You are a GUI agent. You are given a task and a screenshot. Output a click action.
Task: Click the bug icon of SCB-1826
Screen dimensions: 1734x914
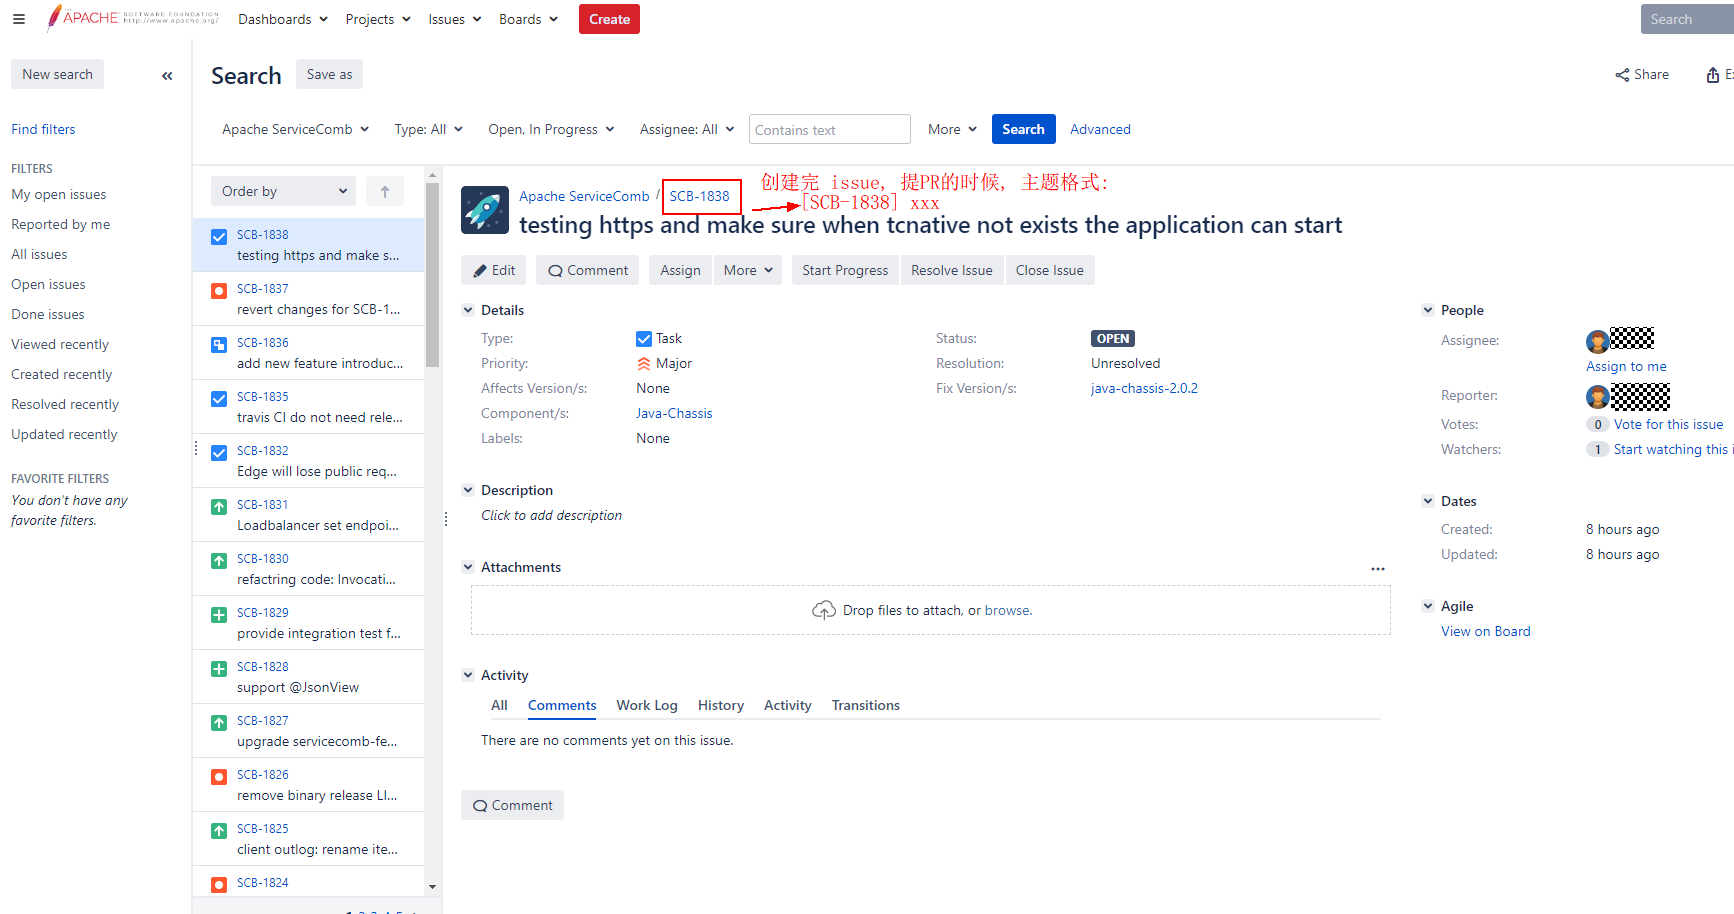(x=219, y=777)
